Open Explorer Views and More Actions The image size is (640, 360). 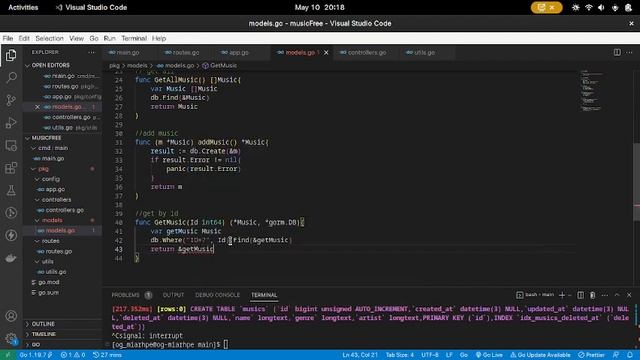click(x=91, y=52)
